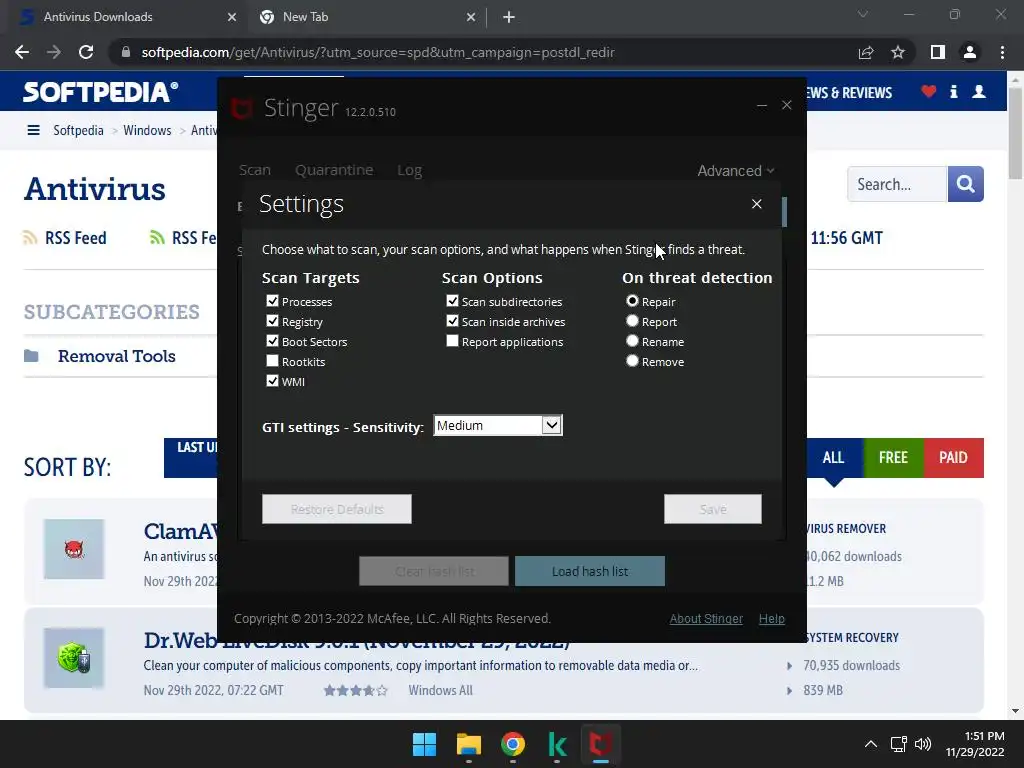
Task: Switch to the New Tab browser tab
Action: (367, 17)
